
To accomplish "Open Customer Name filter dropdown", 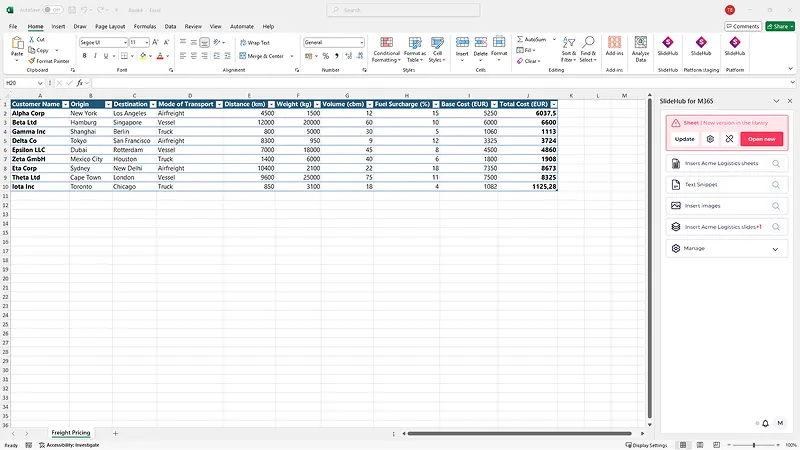I will (x=65, y=104).
